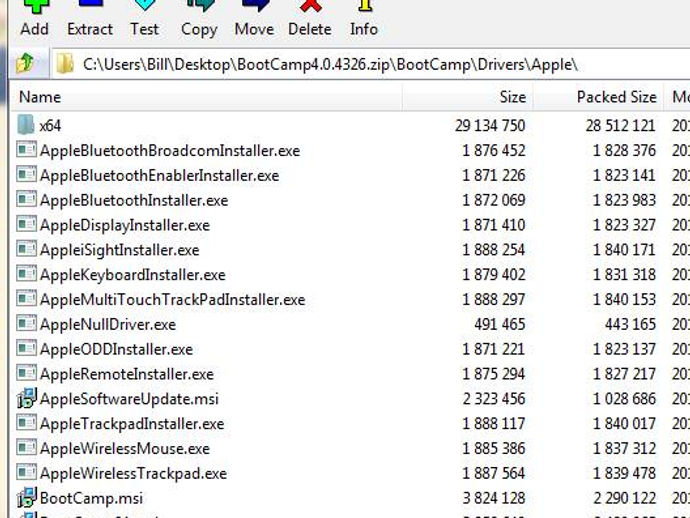Screen dimensions: 690x518
Task: Click icon of AppleRemoteInstaller.exe
Action: pos(26,373)
